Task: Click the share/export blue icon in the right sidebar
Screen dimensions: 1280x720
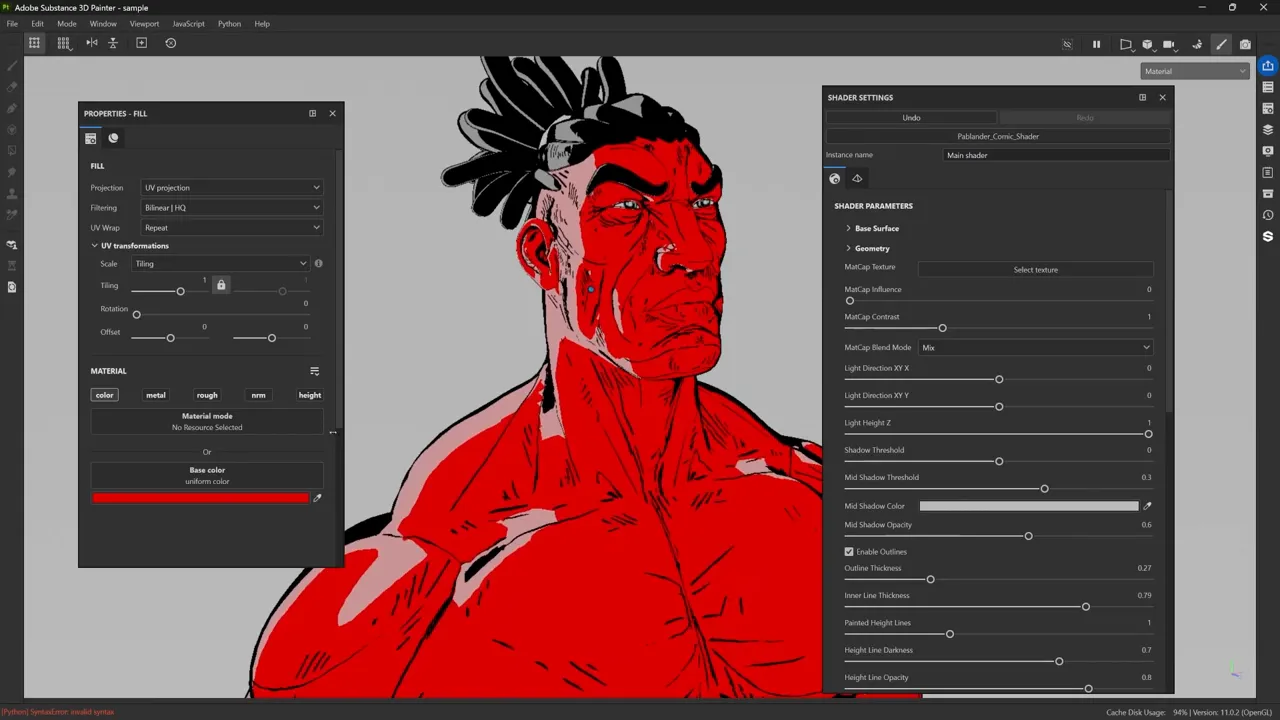Action: pyautogui.click(x=1267, y=66)
